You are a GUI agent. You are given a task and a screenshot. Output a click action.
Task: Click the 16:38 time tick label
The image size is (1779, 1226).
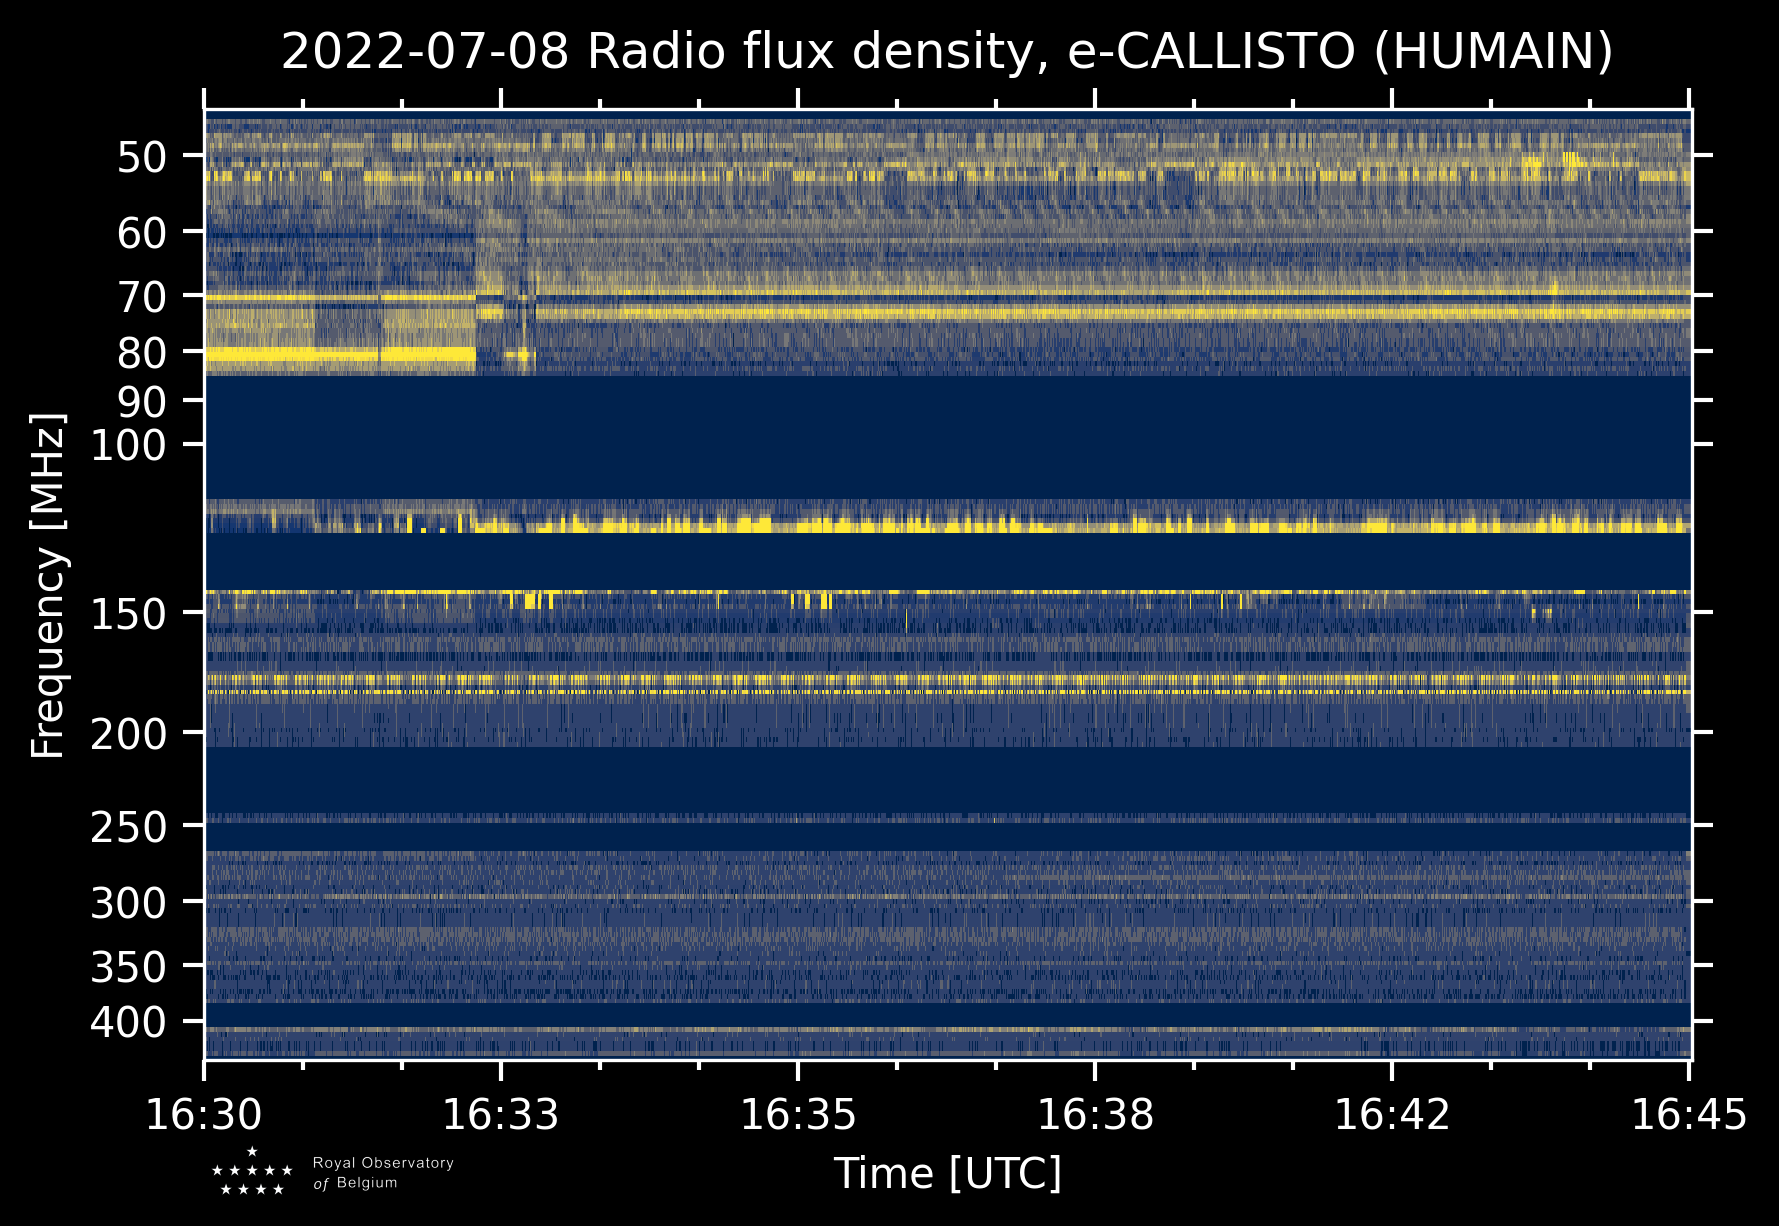coord(1095,1115)
